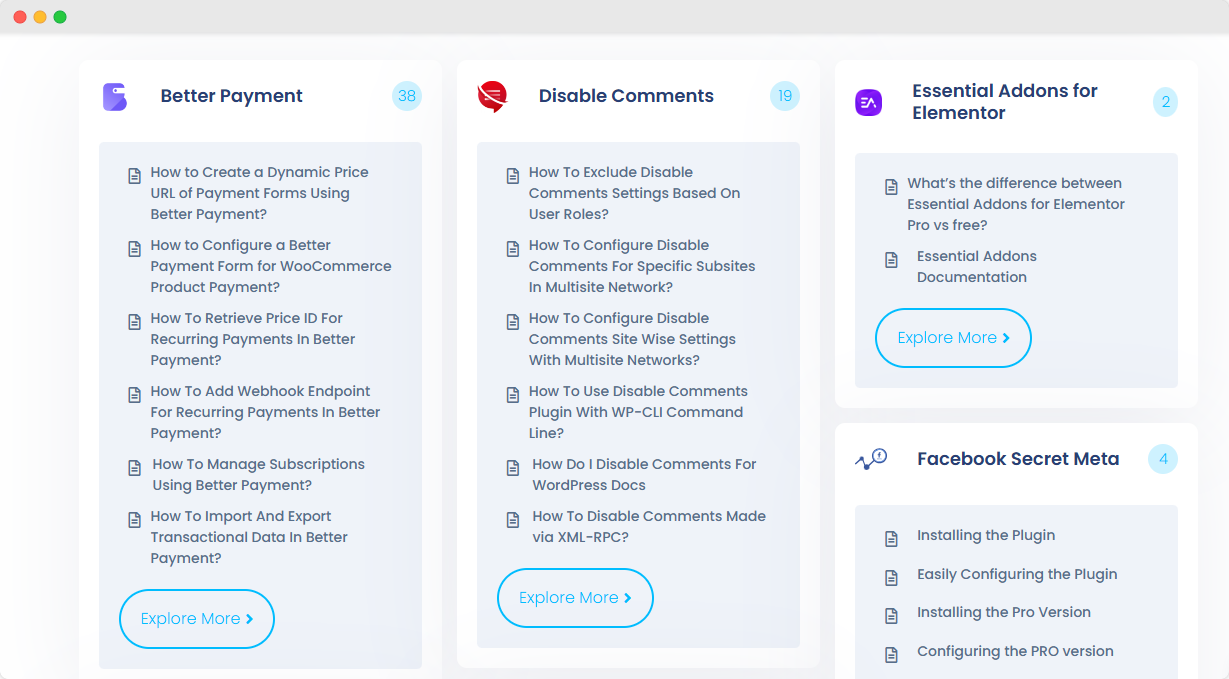Click document icon beside WordPress Docs article
The height and width of the screenshot is (679, 1229).
click(512, 468)
